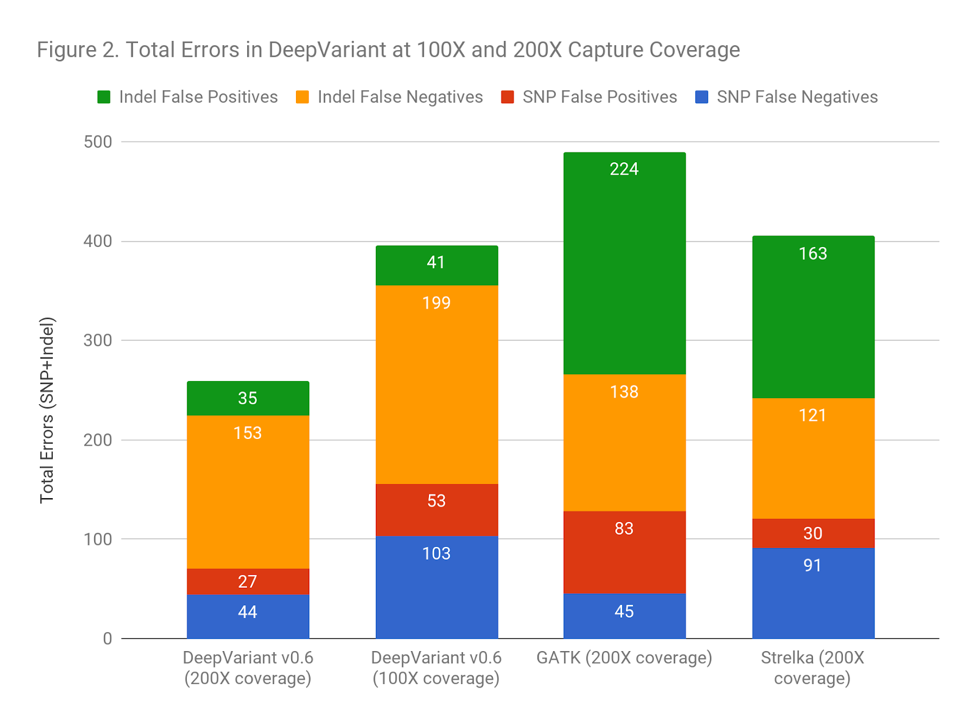Click the orange segment labeled 199

click(436, 385)
